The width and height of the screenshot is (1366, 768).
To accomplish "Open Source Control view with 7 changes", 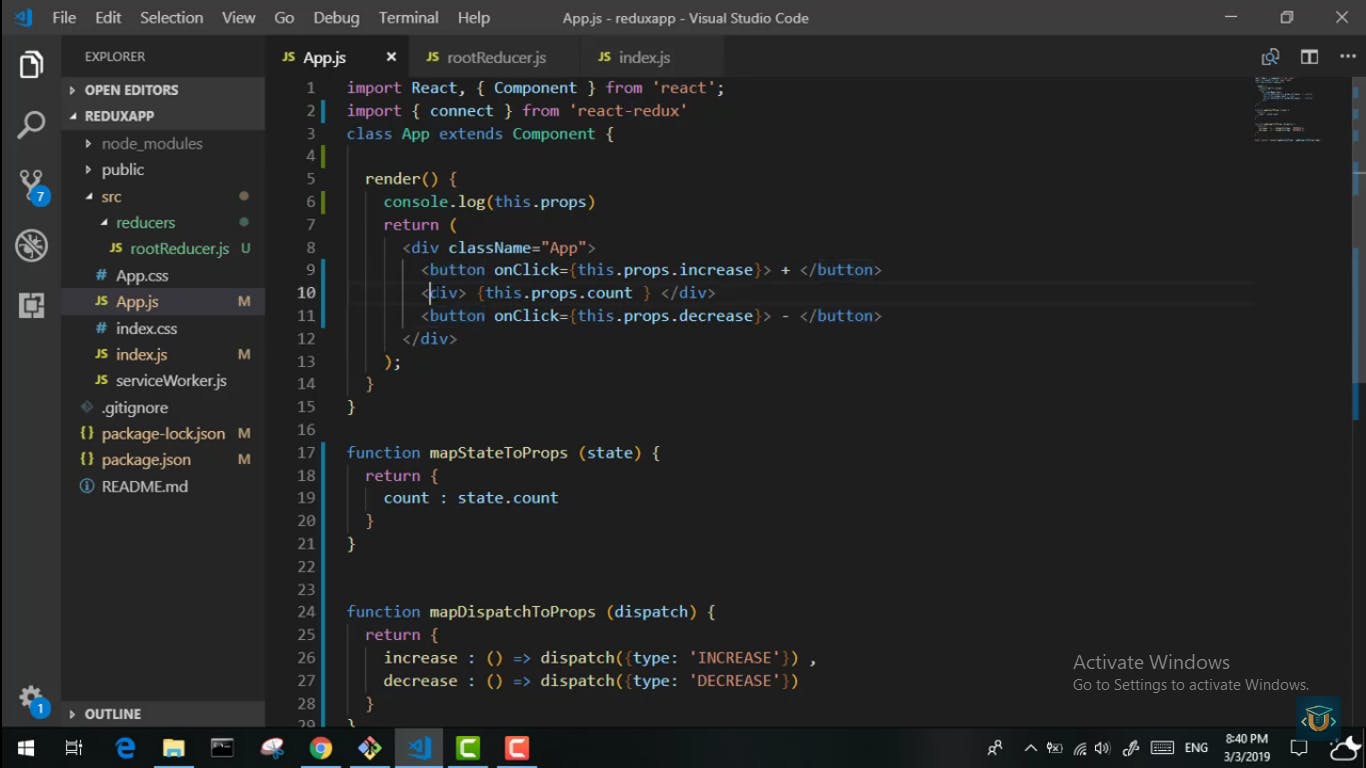I will (x=32, y=186).
